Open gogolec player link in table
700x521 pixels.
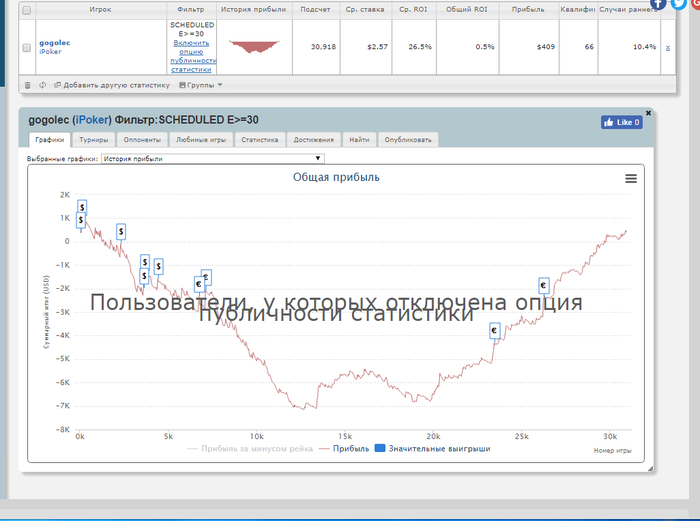tap(54, 43)
